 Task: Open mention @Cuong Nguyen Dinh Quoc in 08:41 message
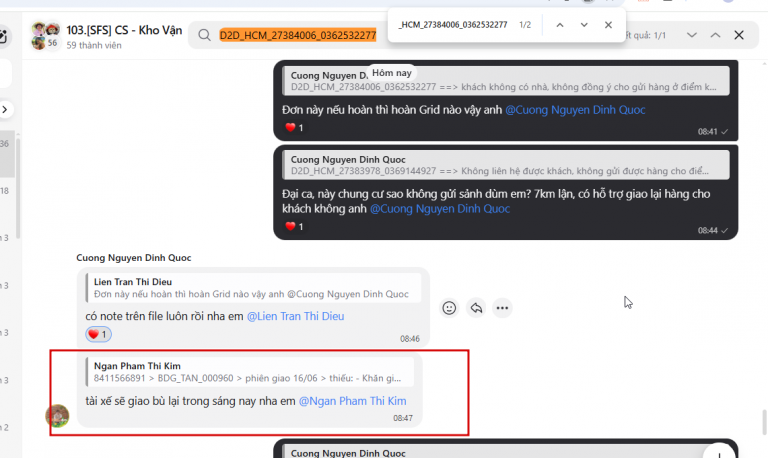(x=575, y=110)
